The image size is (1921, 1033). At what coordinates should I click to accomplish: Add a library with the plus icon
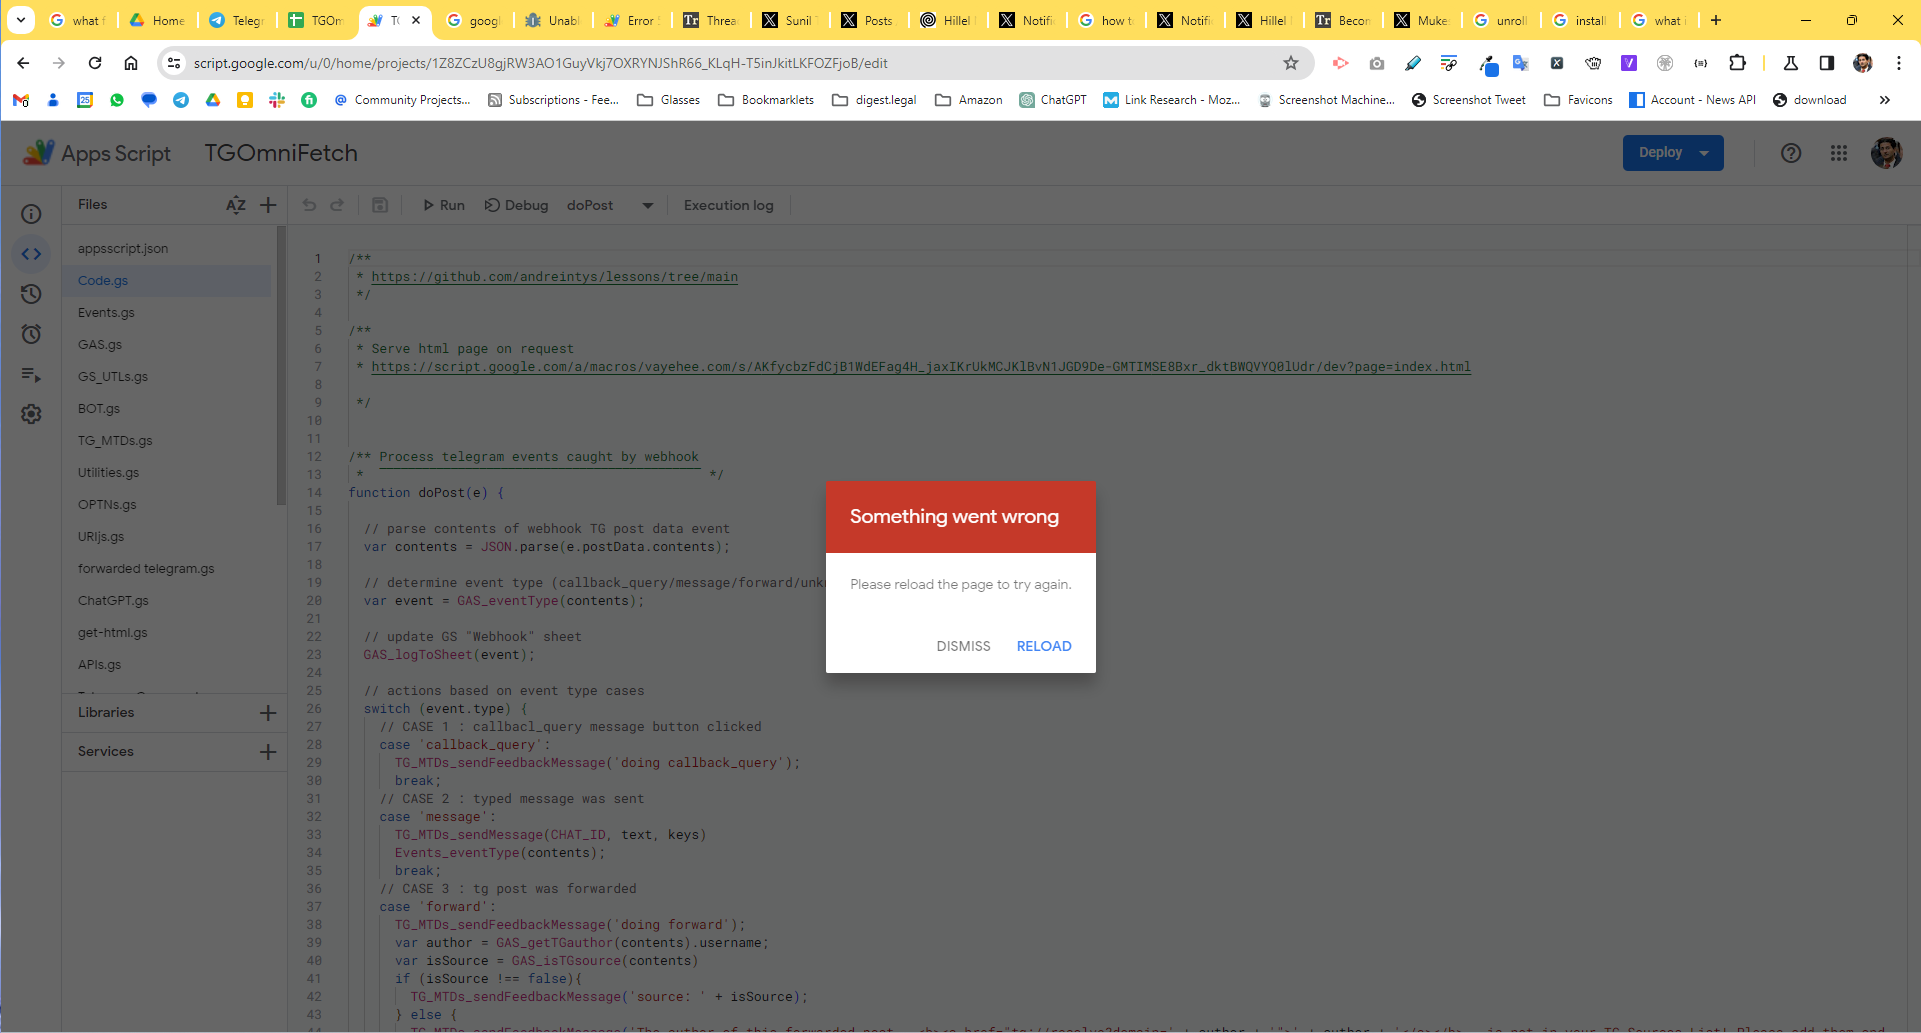[x=268, y=713]
